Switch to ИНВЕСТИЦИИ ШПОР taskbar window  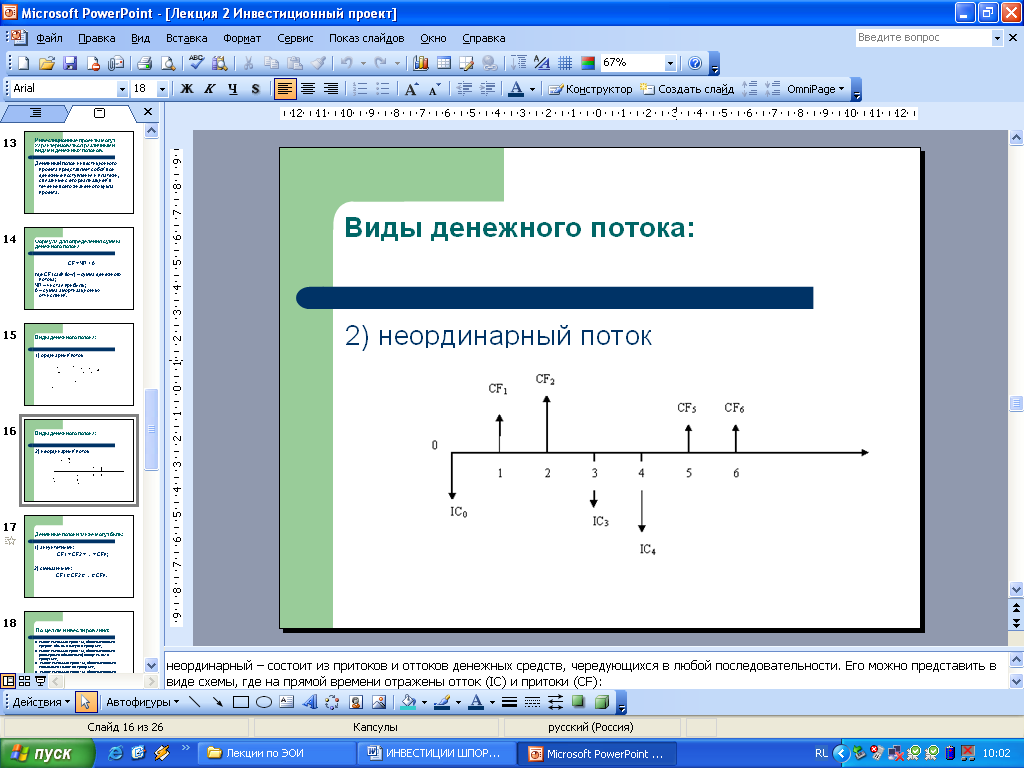click(x=435, y=753)
